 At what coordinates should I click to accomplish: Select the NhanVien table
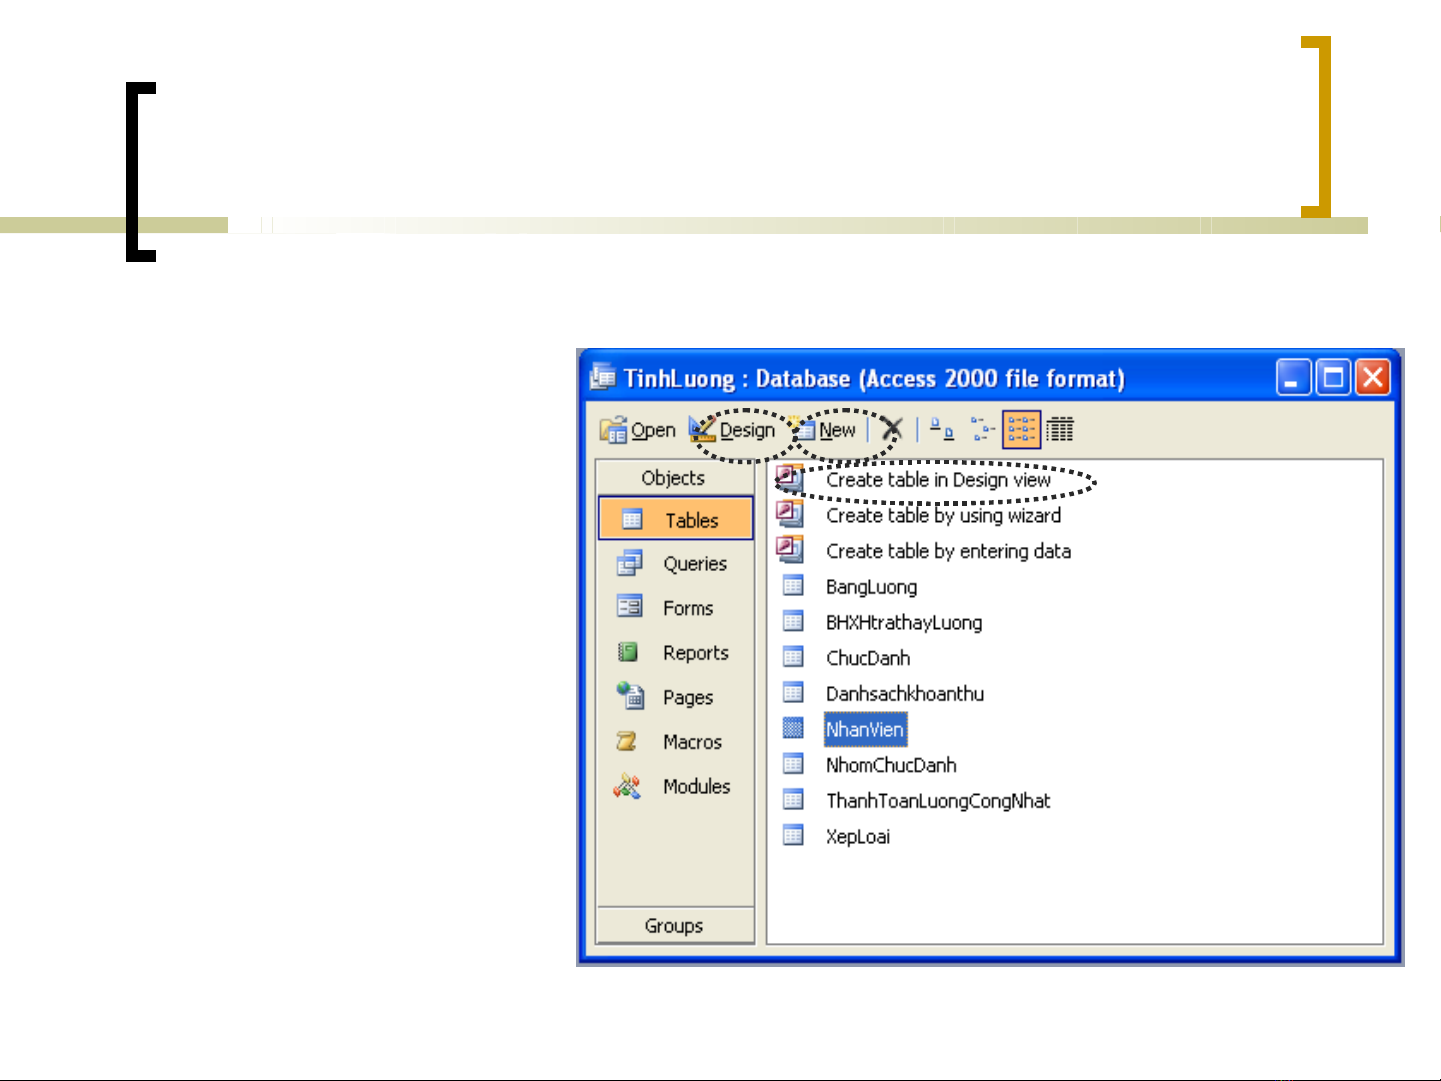coord(864,730)
